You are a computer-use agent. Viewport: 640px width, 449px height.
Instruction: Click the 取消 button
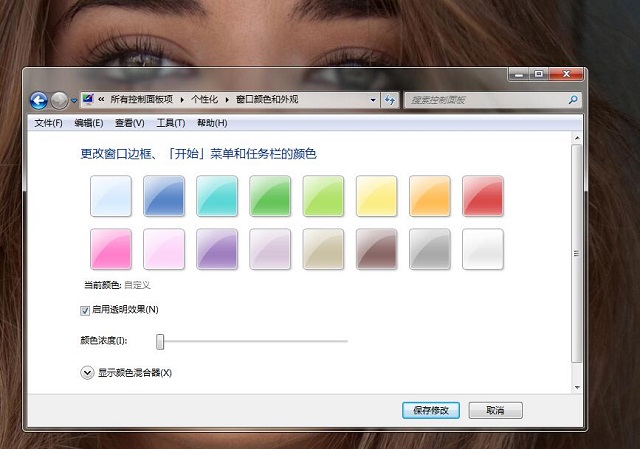pyautogui.click(x=494, y=410)
